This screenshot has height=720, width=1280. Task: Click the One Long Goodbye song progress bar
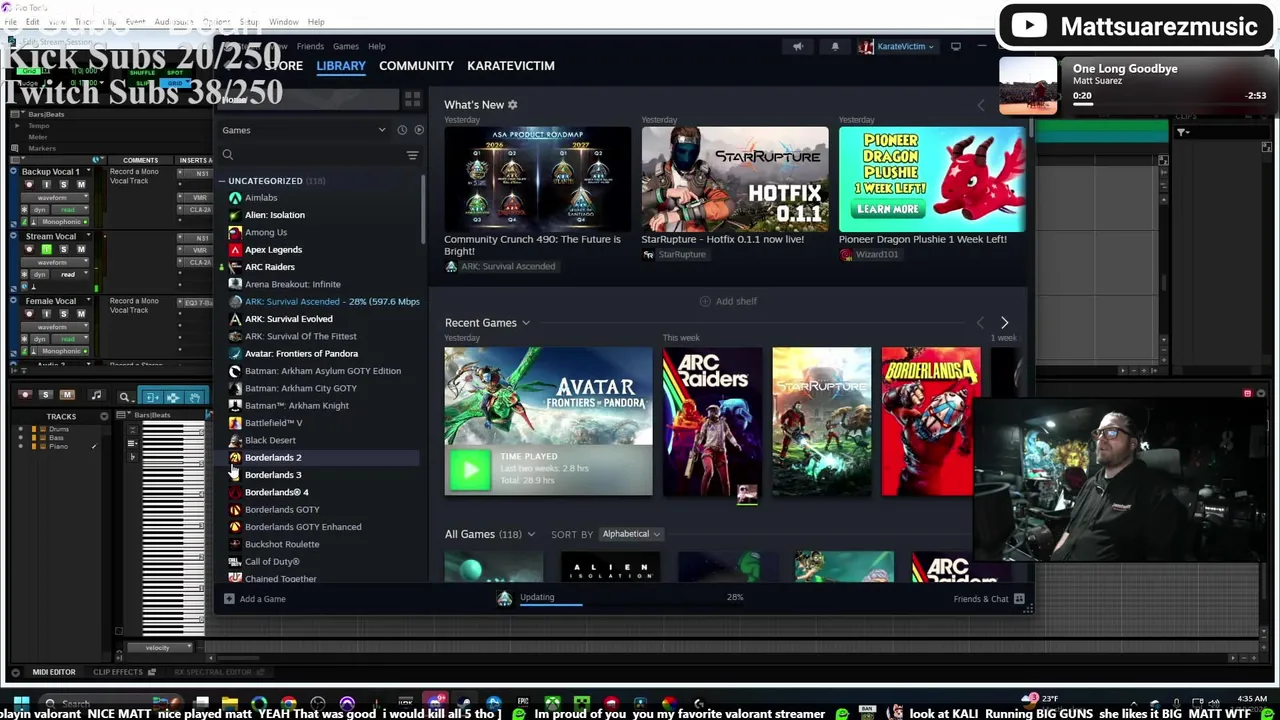click(1170, 106)
